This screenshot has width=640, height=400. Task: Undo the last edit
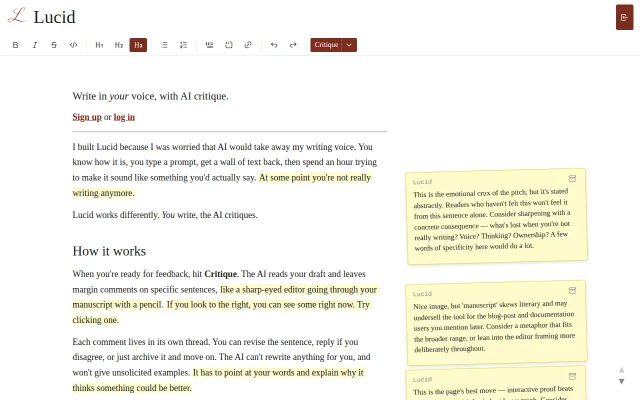pyautogui.click(x=274, y=45)
